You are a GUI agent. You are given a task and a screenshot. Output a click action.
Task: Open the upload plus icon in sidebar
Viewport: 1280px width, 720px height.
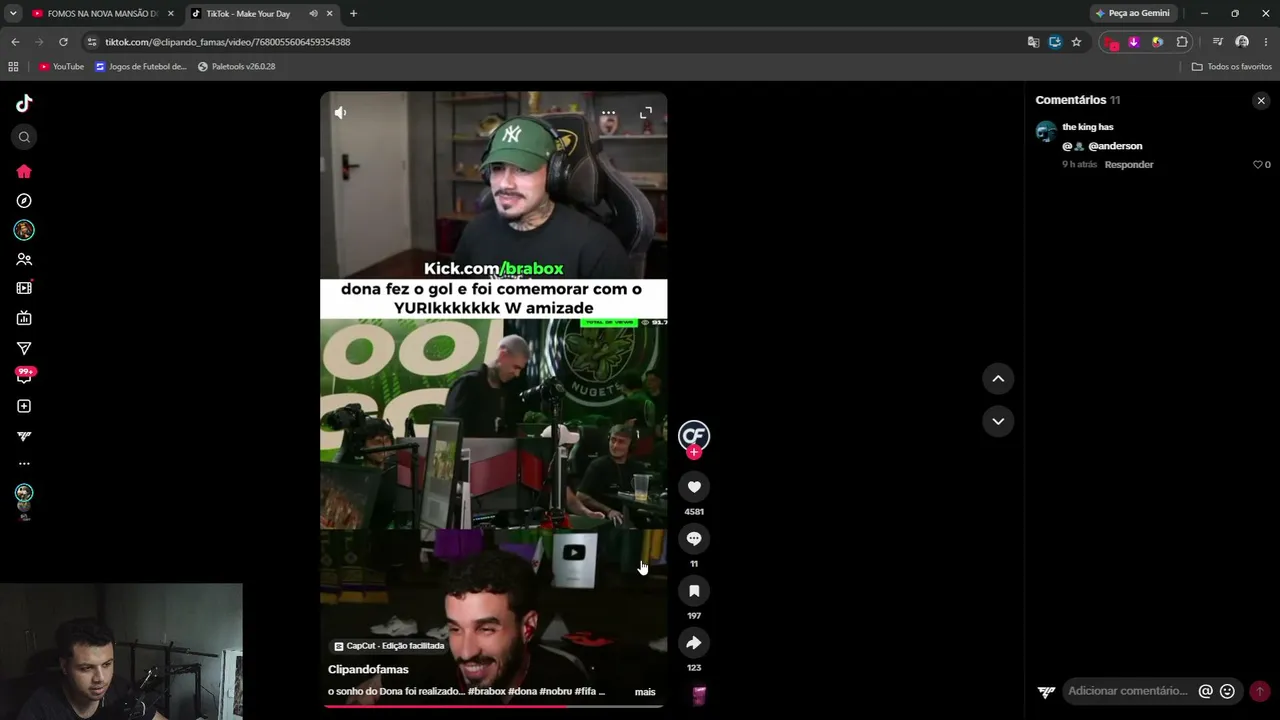[x=24, y=406]
